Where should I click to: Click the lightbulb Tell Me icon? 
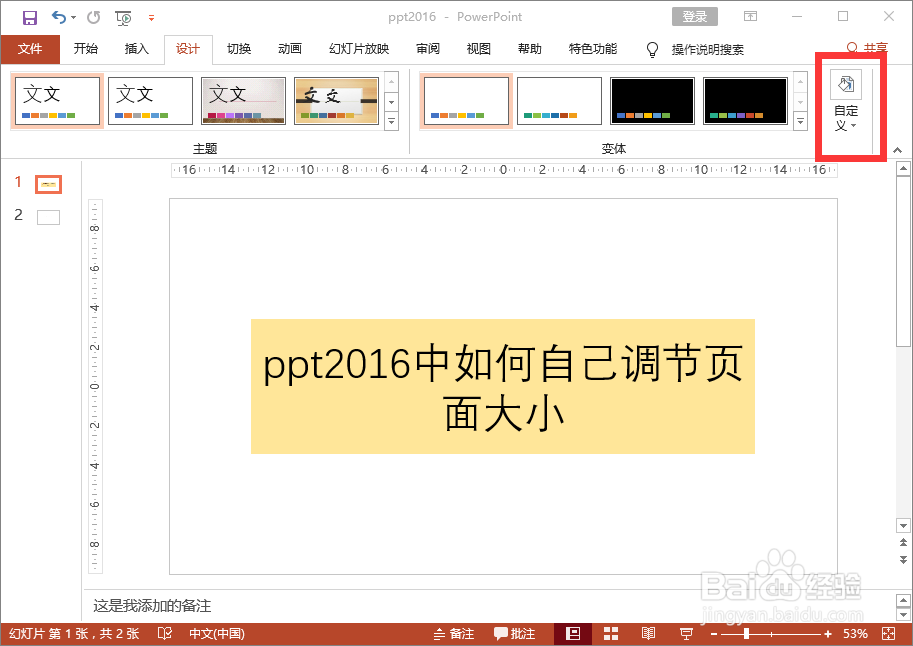click(x=653, y=50)
